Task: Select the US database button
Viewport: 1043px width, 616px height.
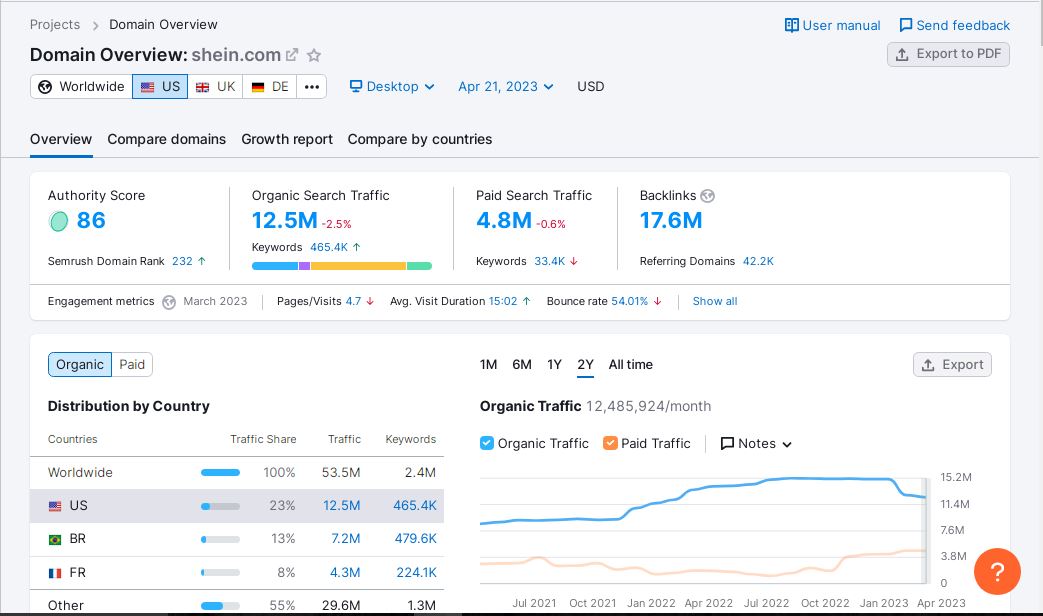Action: coord(160,86)
